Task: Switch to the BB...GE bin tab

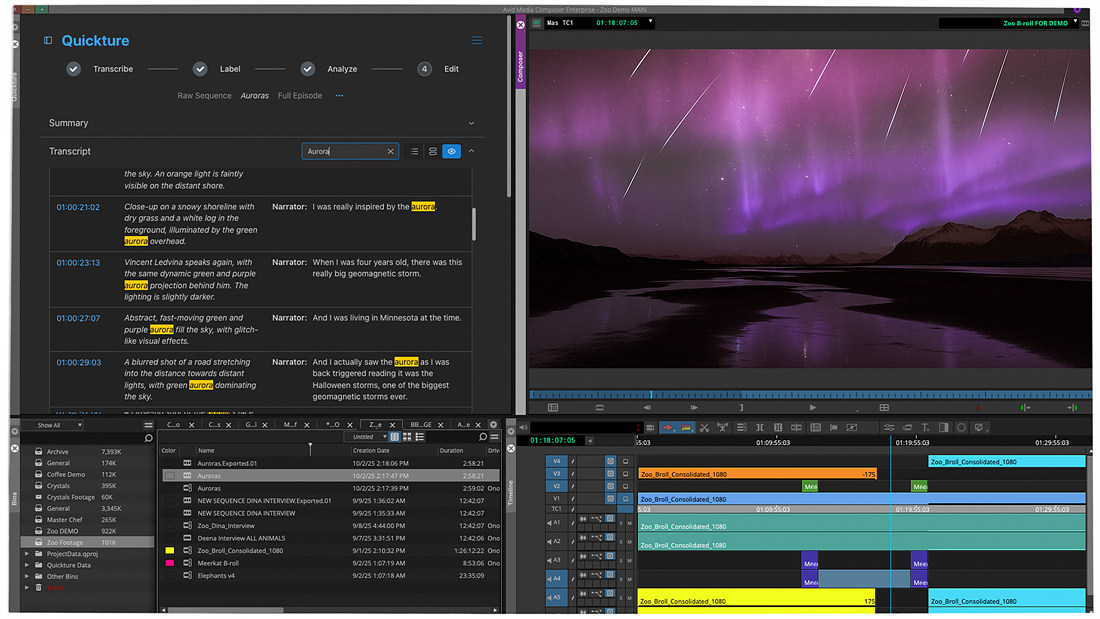Action: tap(421, 425)
